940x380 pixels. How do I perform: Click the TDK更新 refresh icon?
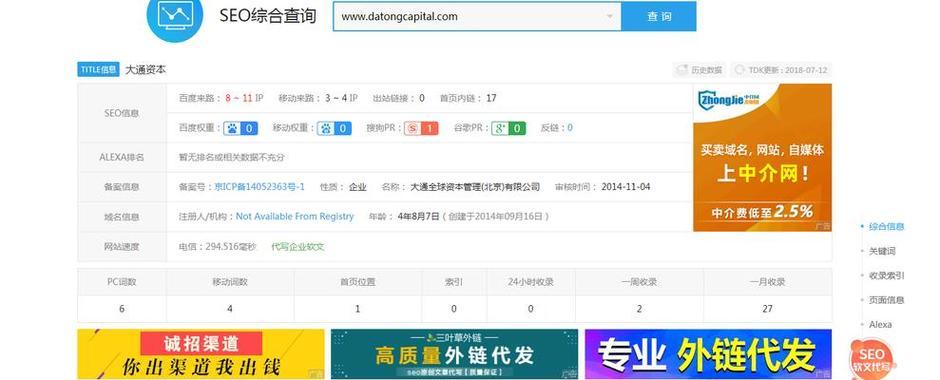[x=740, y=70]
